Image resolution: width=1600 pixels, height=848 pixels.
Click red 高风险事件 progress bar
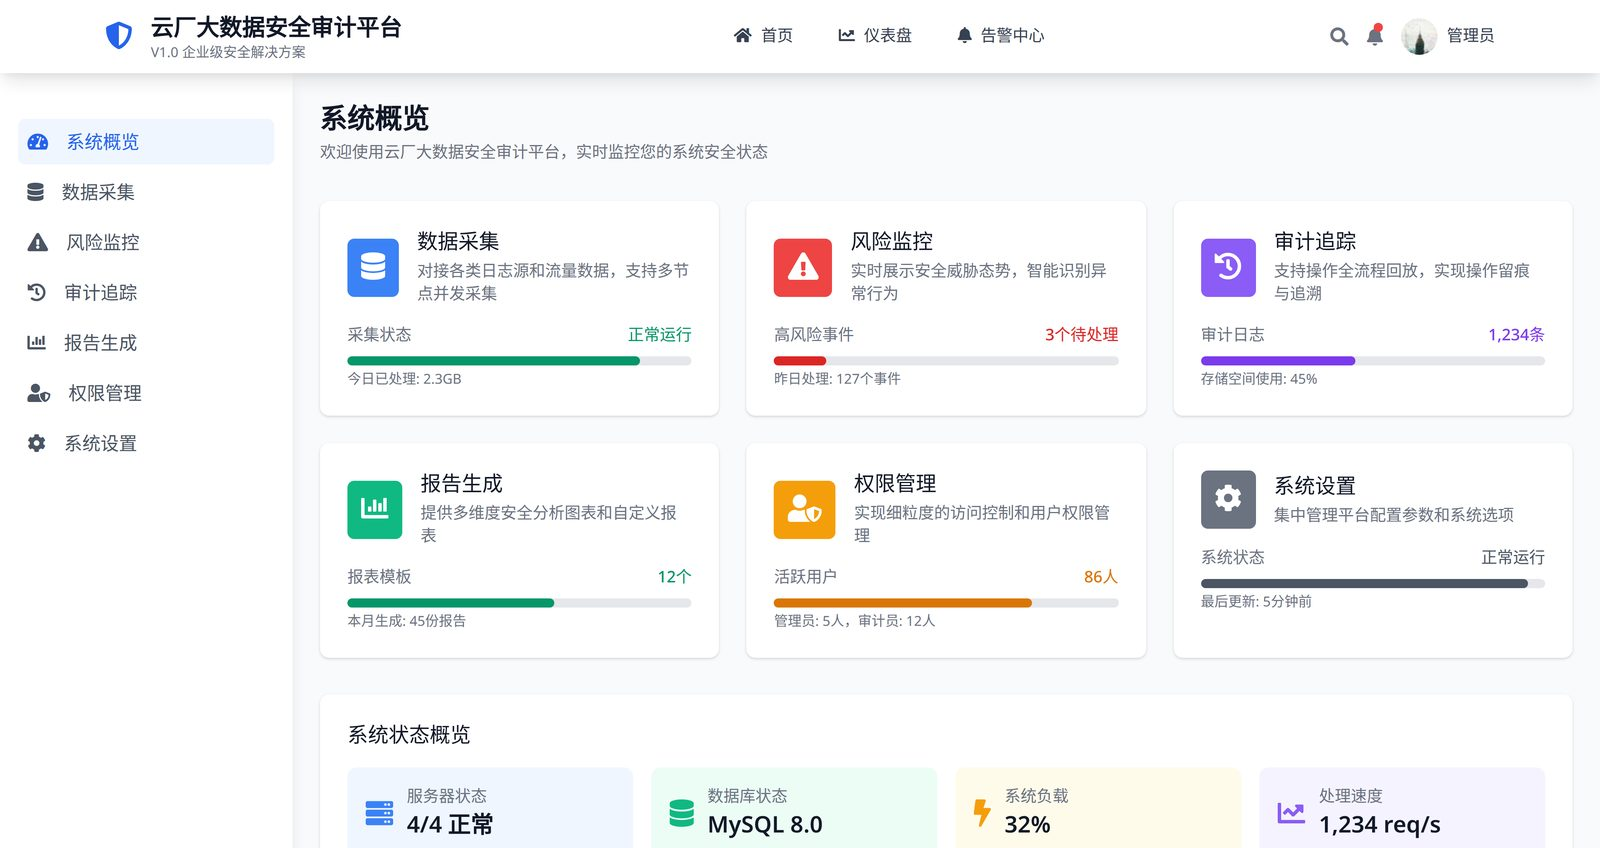tap(946, 361)
